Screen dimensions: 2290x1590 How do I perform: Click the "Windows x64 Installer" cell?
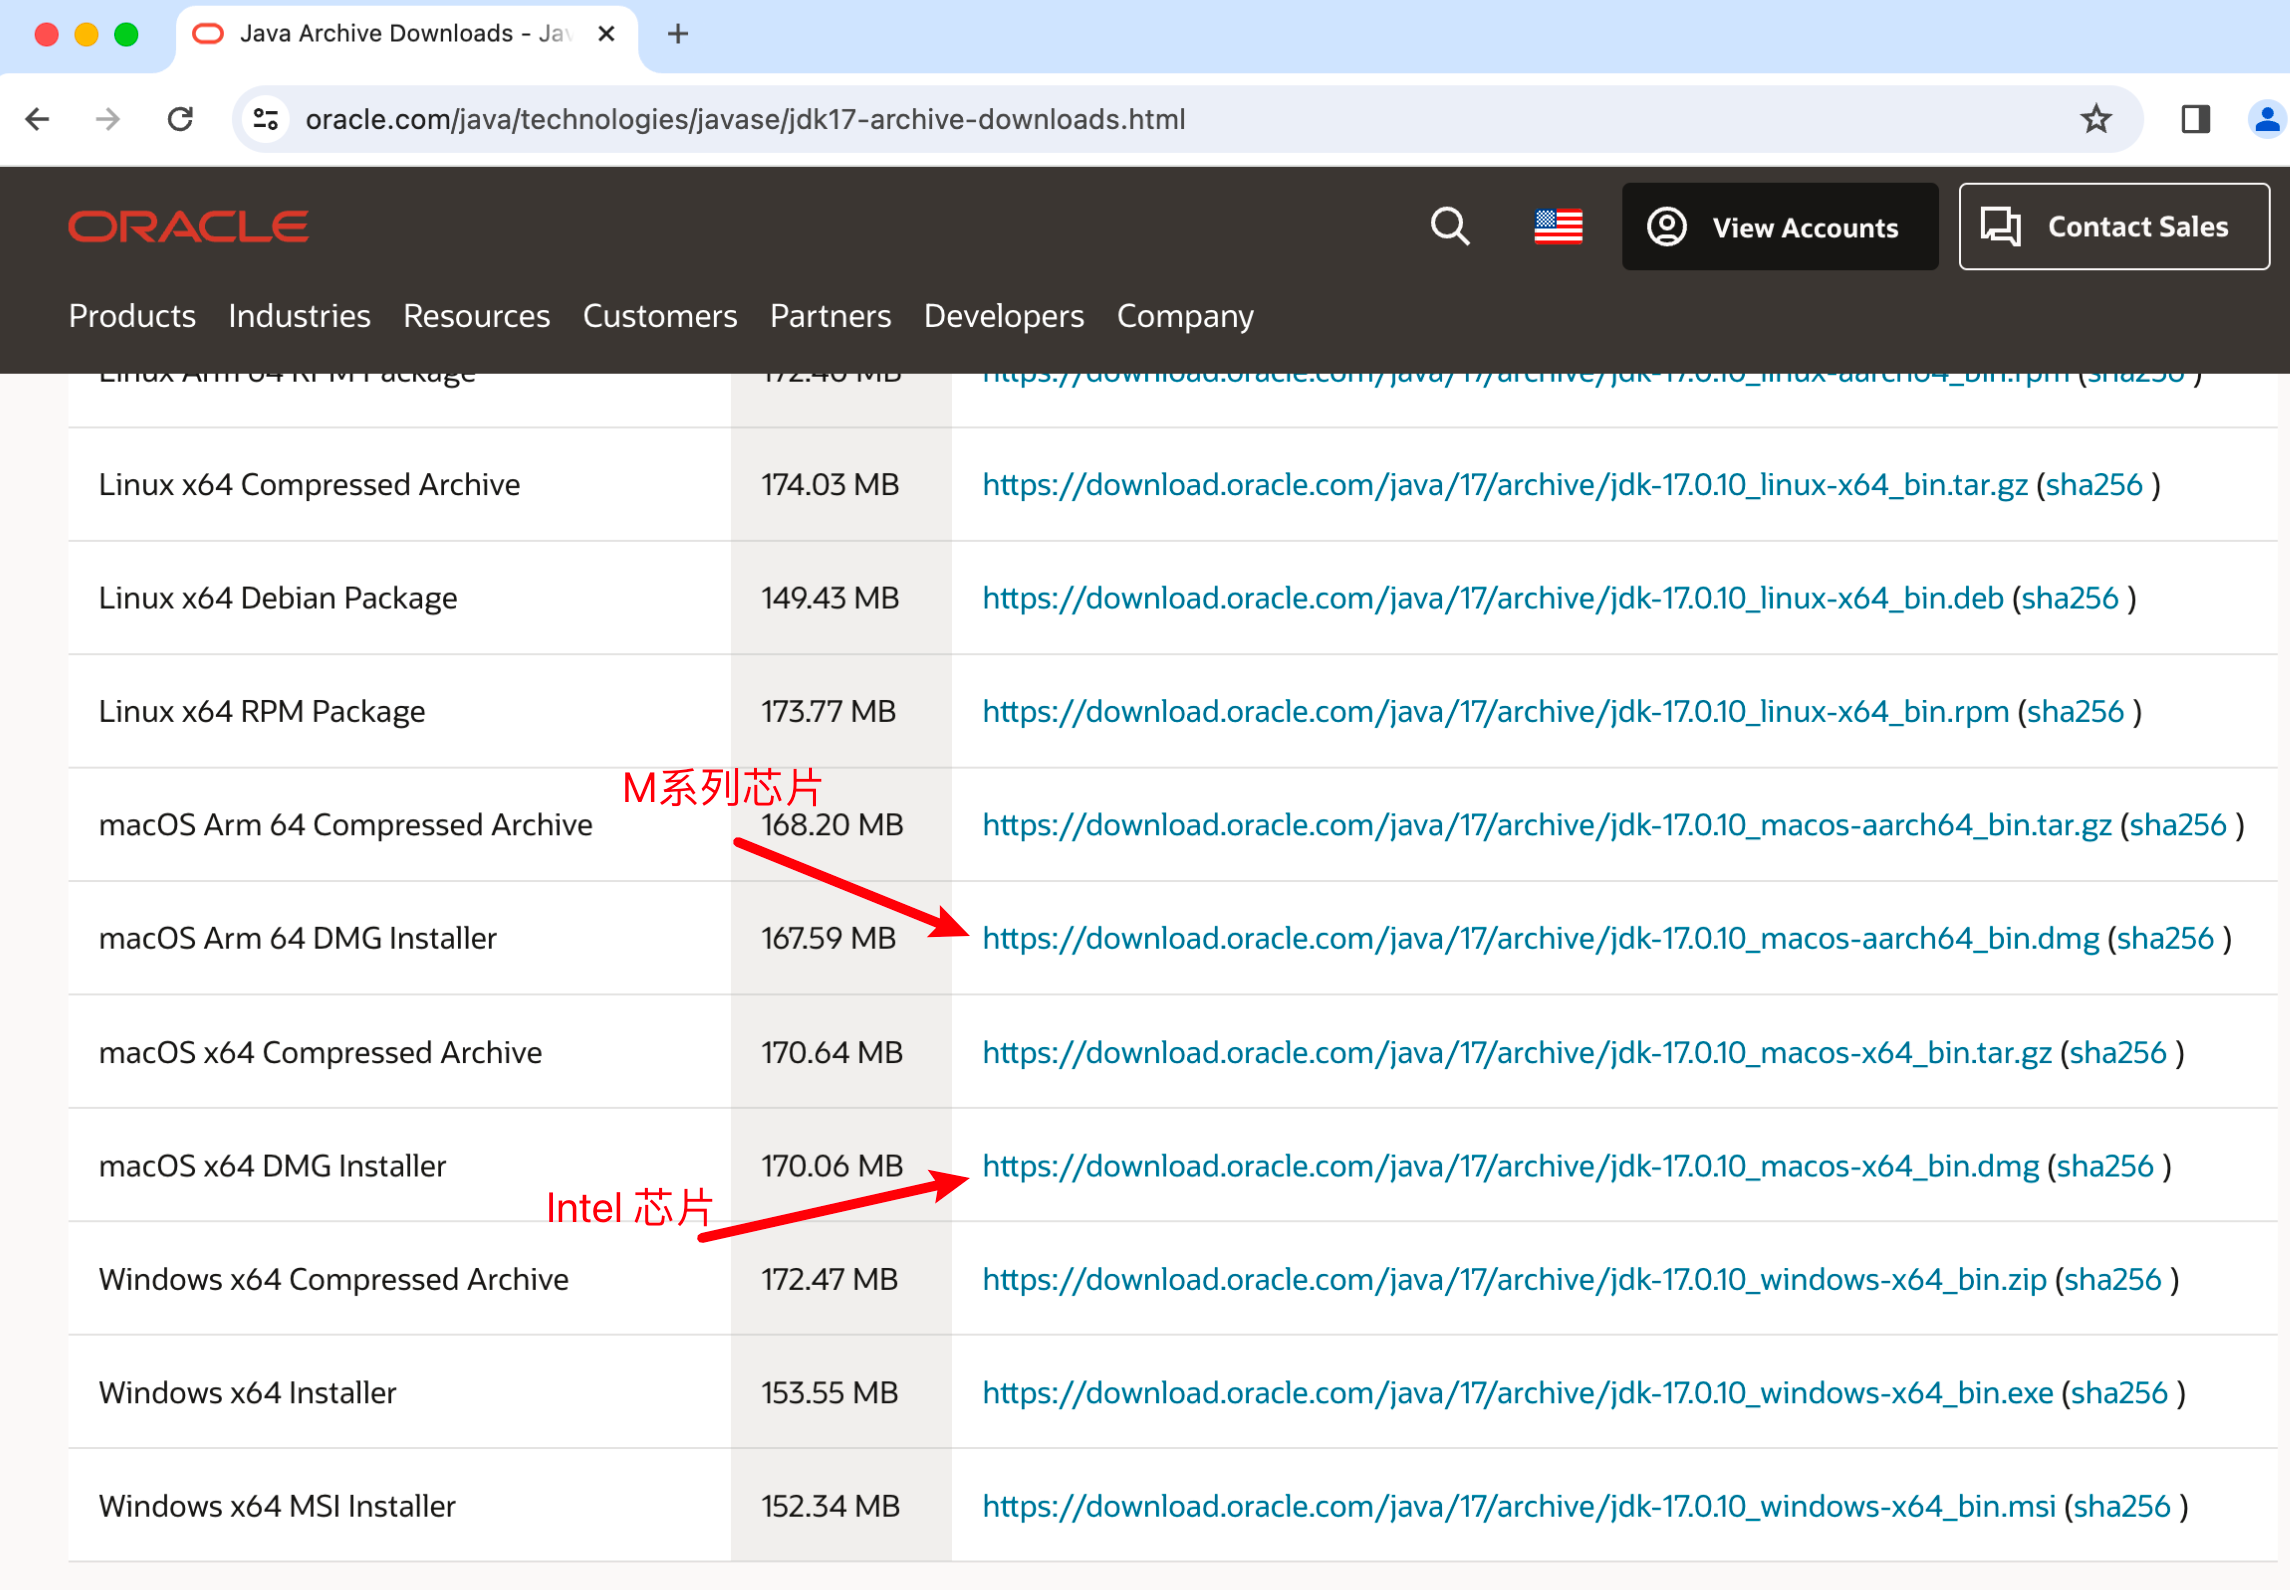(x=399, y=1393)
